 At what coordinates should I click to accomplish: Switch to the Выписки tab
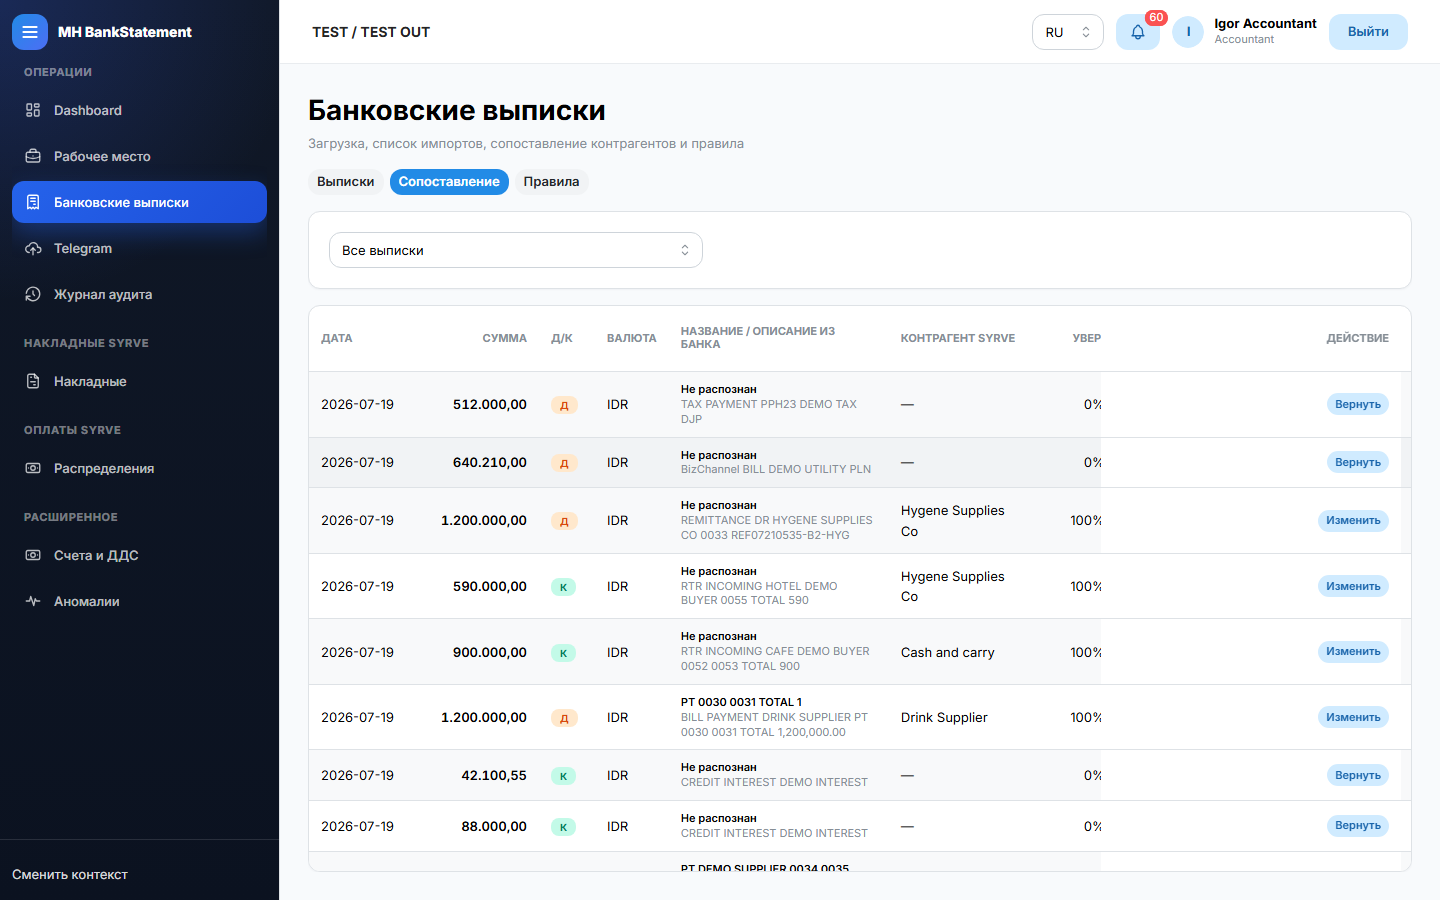tap(345, 182)
